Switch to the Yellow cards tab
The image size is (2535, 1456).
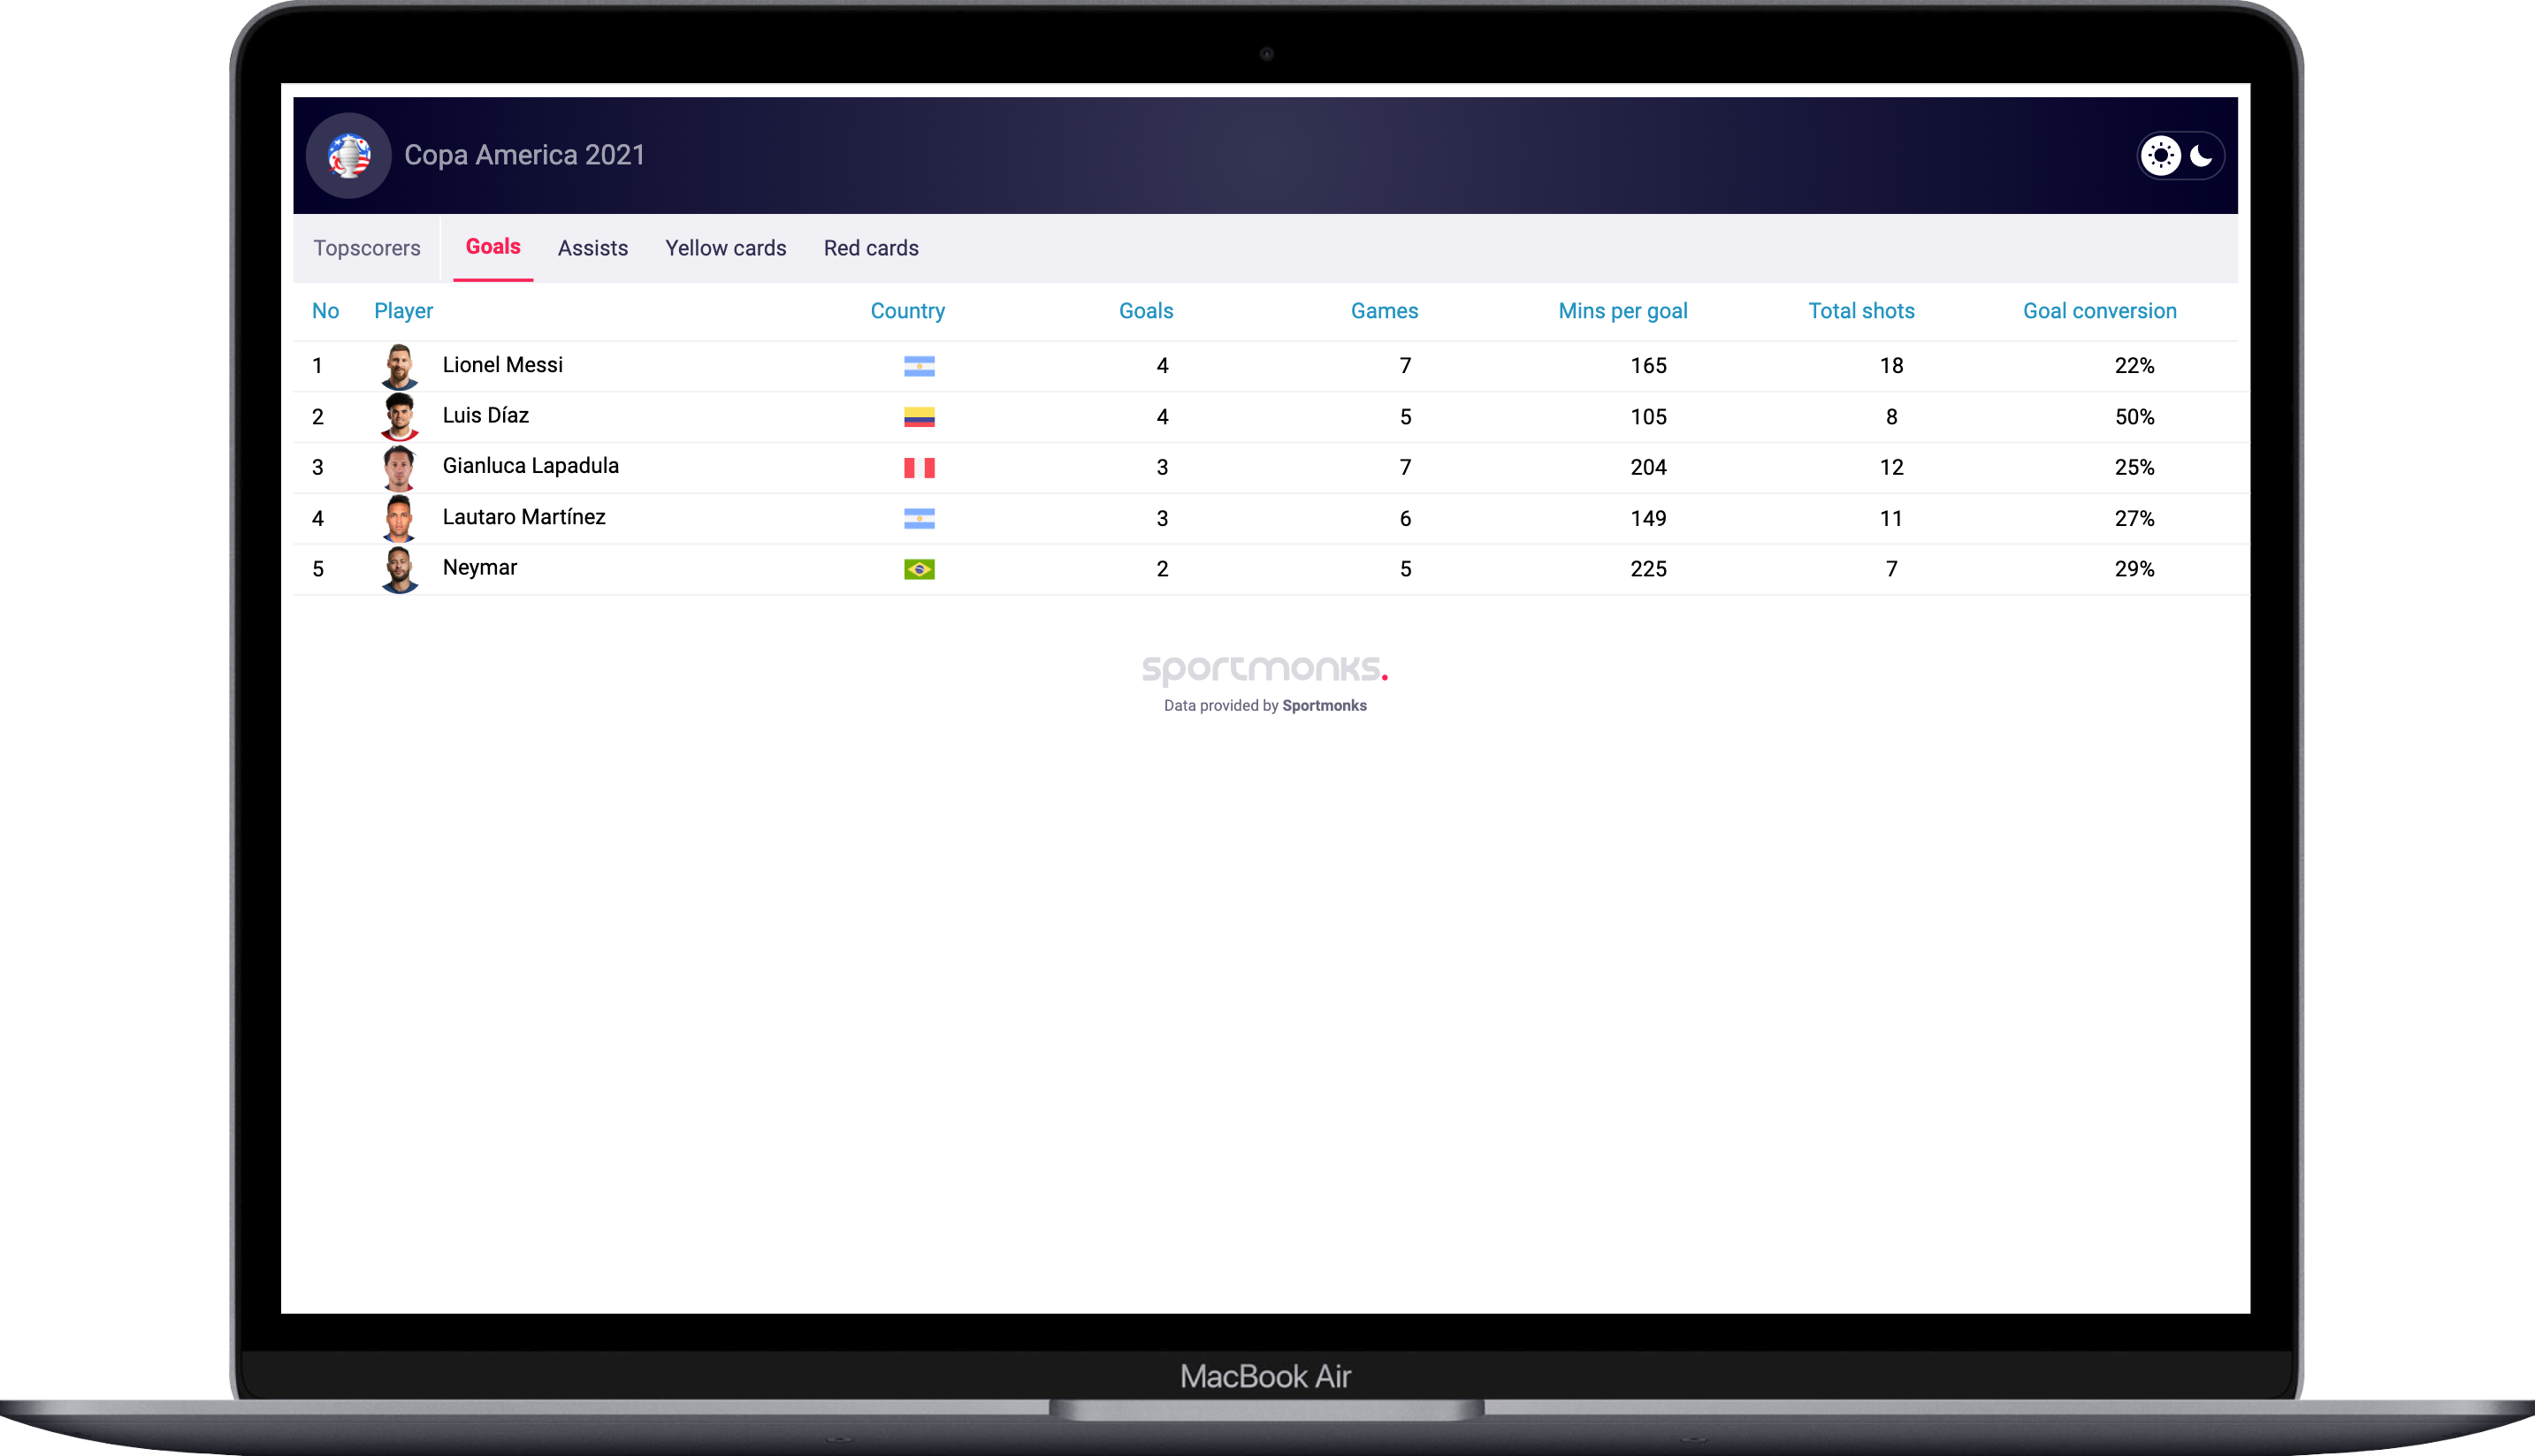pos(726,248)
